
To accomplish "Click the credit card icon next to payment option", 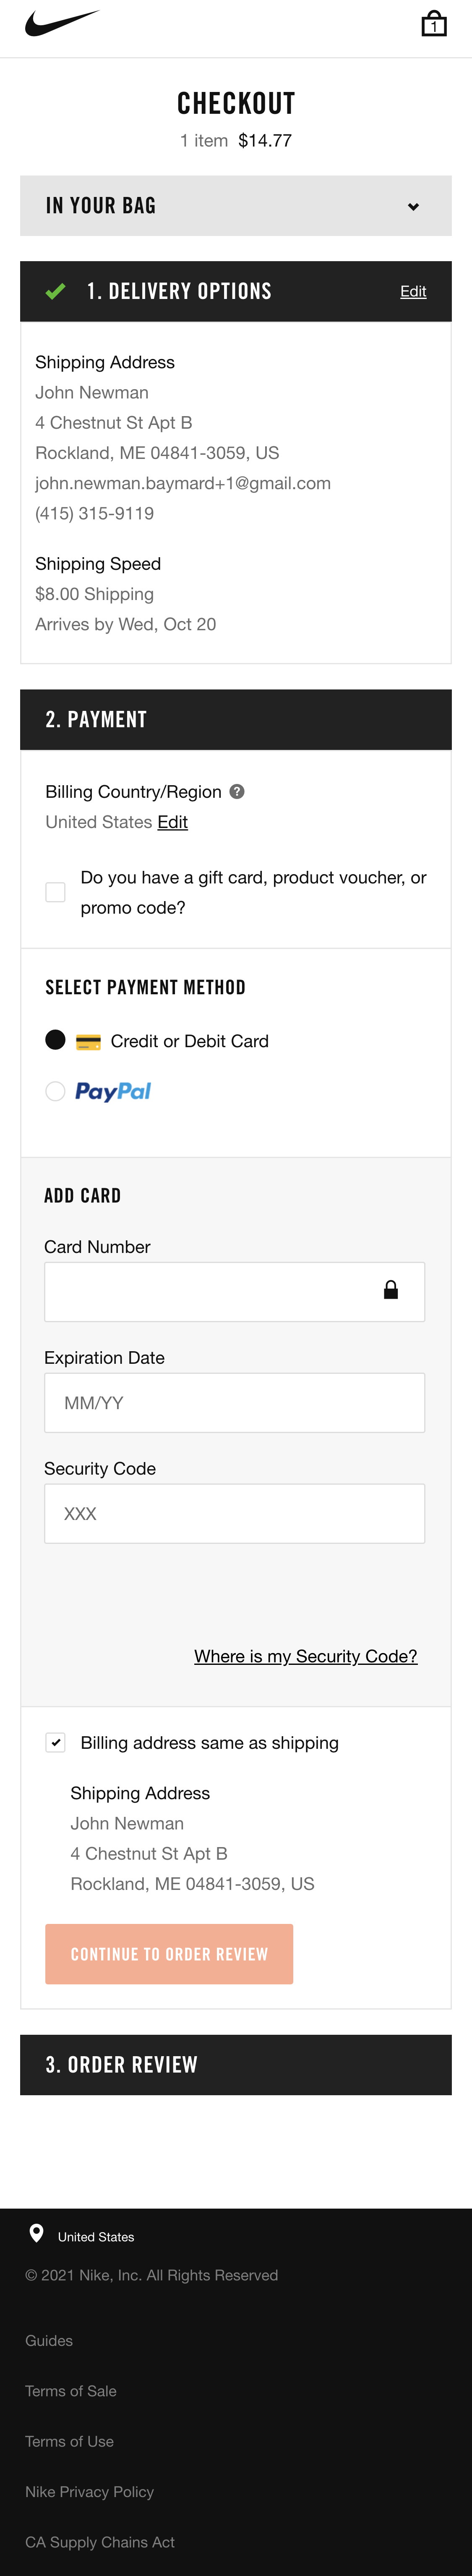I will click(88, 1041).
